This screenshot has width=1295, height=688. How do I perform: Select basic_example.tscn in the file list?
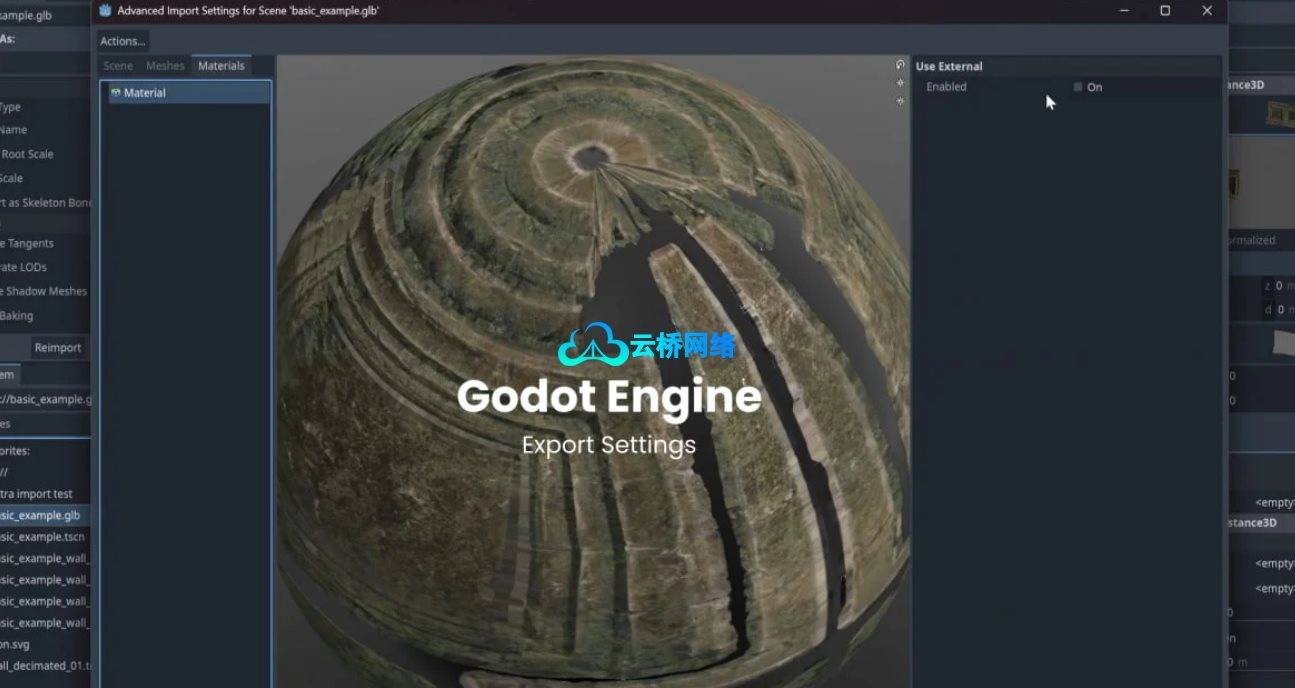click(45, 537)
